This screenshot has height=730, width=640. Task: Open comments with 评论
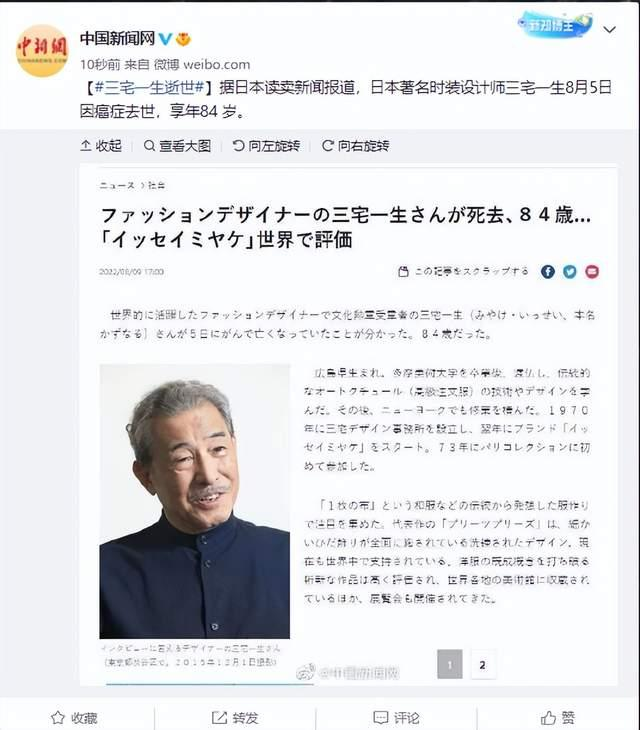click(x=396, y=717)
